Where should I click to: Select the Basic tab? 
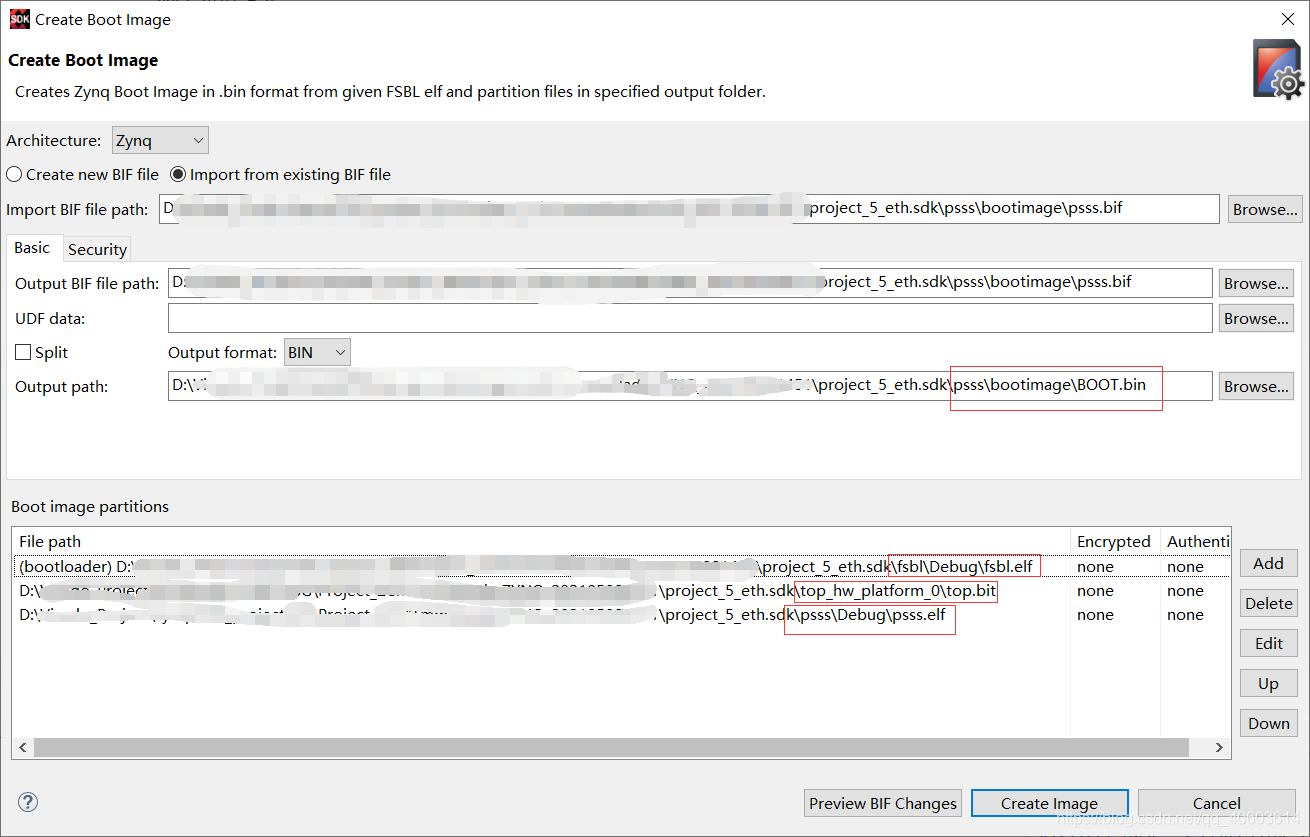[x=34, y=247]
